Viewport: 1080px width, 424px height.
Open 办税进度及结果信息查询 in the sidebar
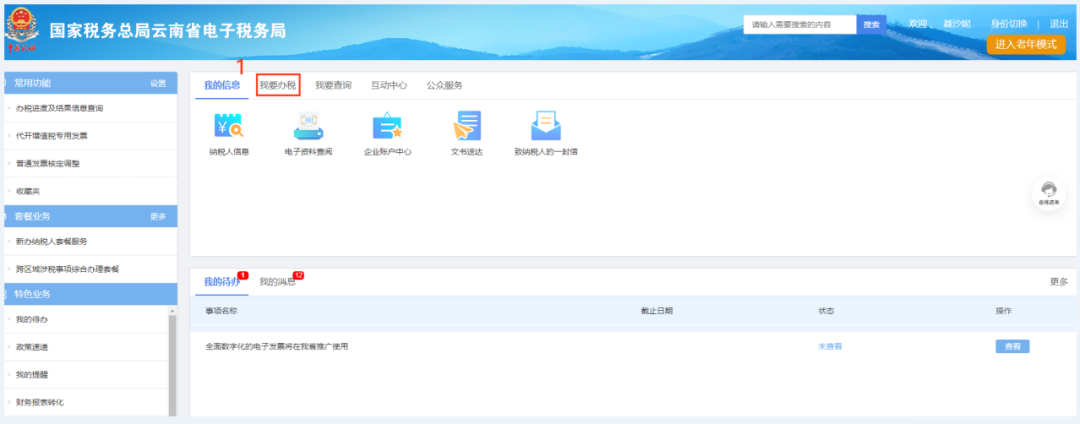(59, 108)
